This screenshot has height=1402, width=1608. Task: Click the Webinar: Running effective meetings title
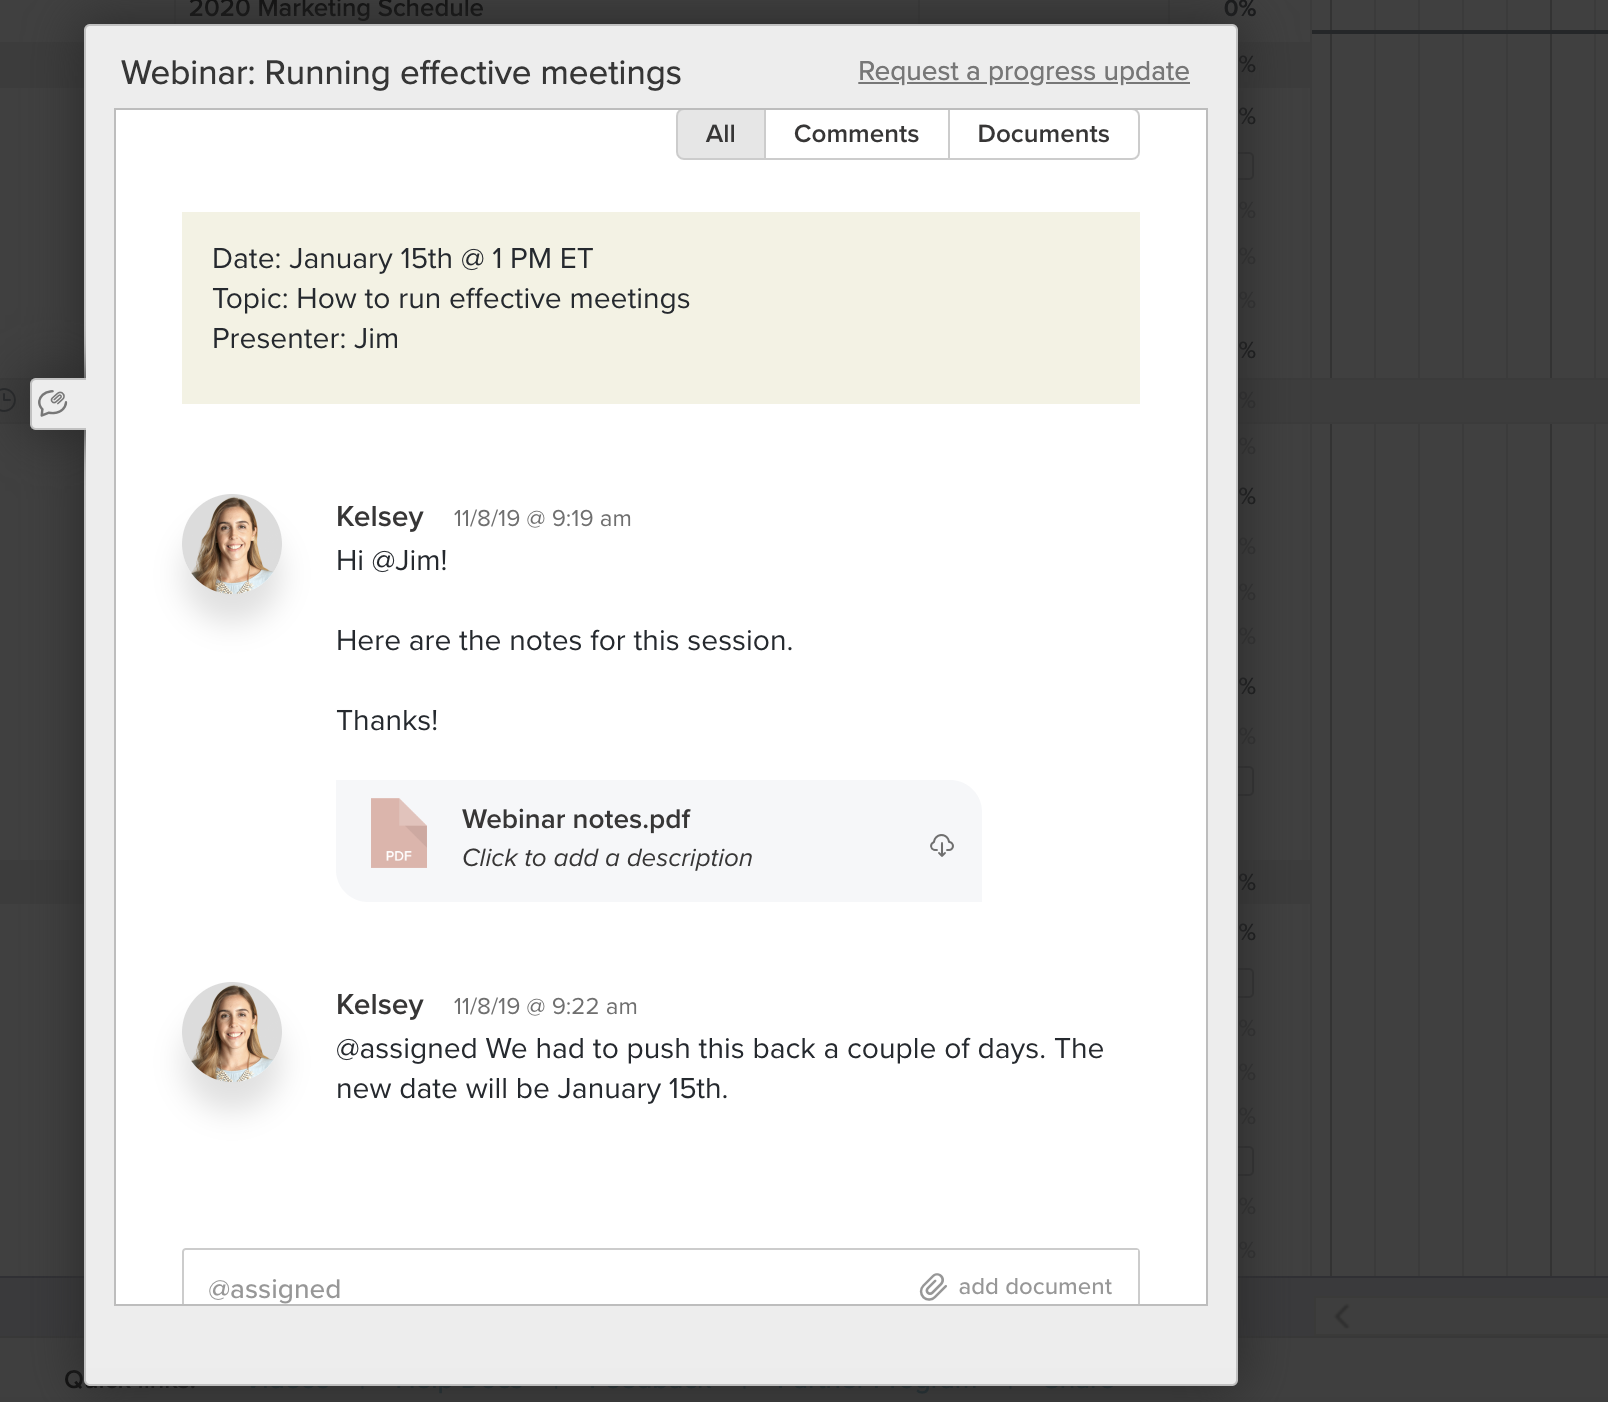(x=401, y=73)
